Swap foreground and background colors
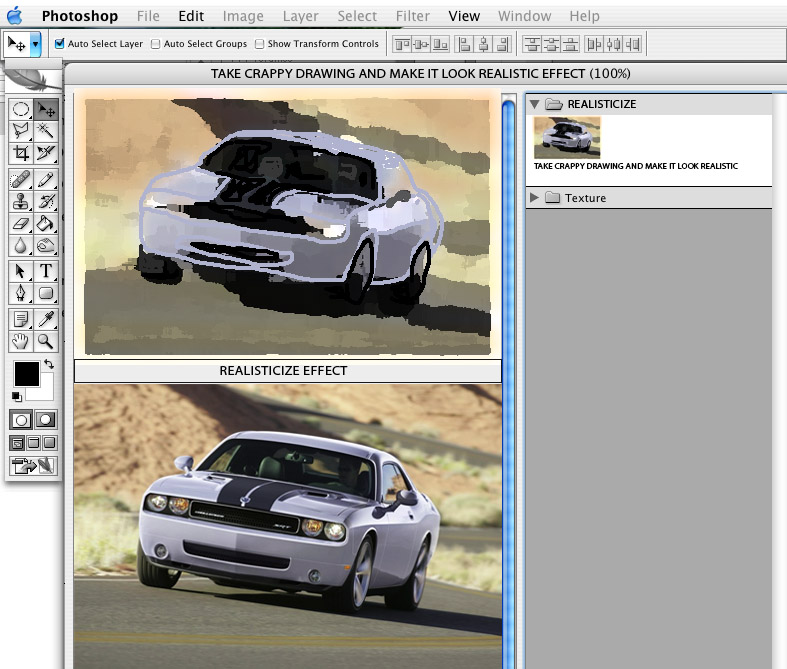This screenshot has height=669, width=787. click(x=49, y=364)
